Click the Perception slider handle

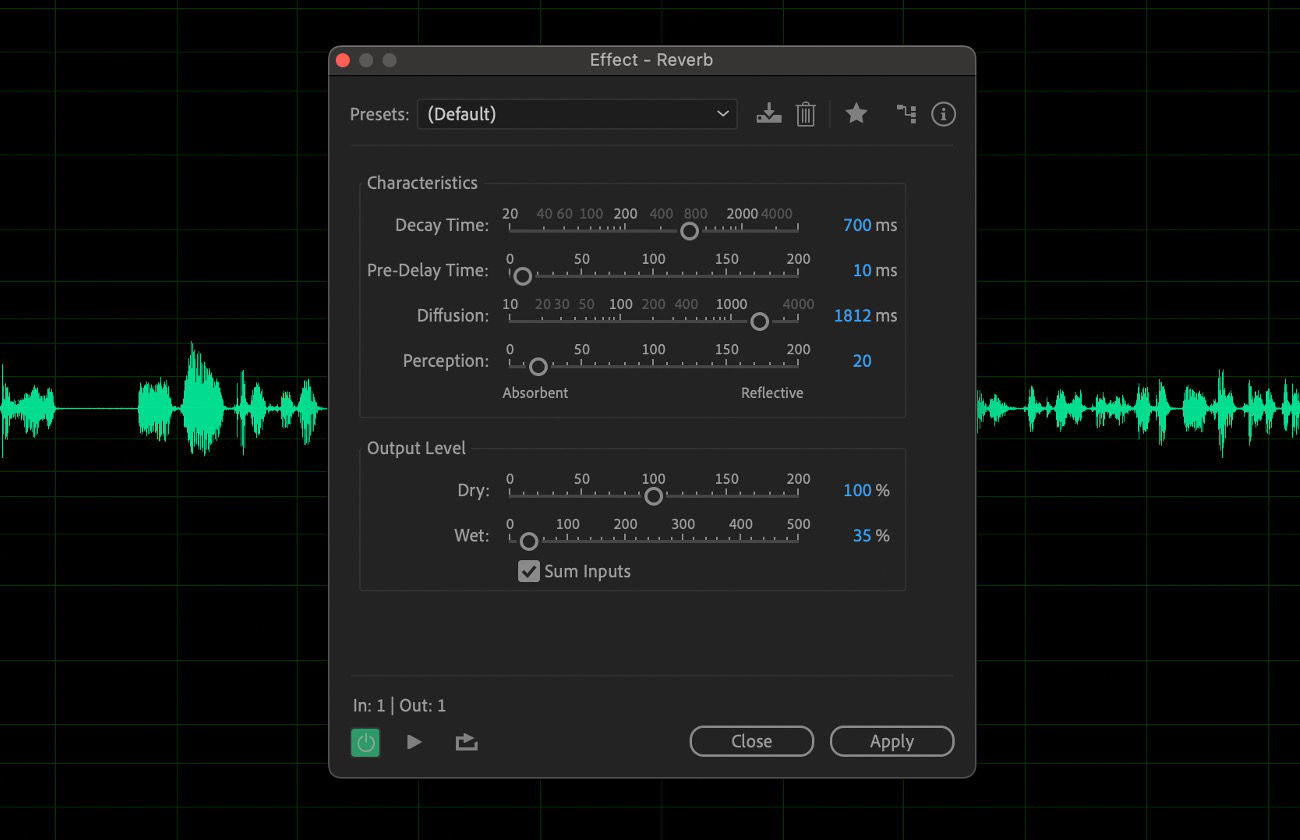[x=536, y=367]
